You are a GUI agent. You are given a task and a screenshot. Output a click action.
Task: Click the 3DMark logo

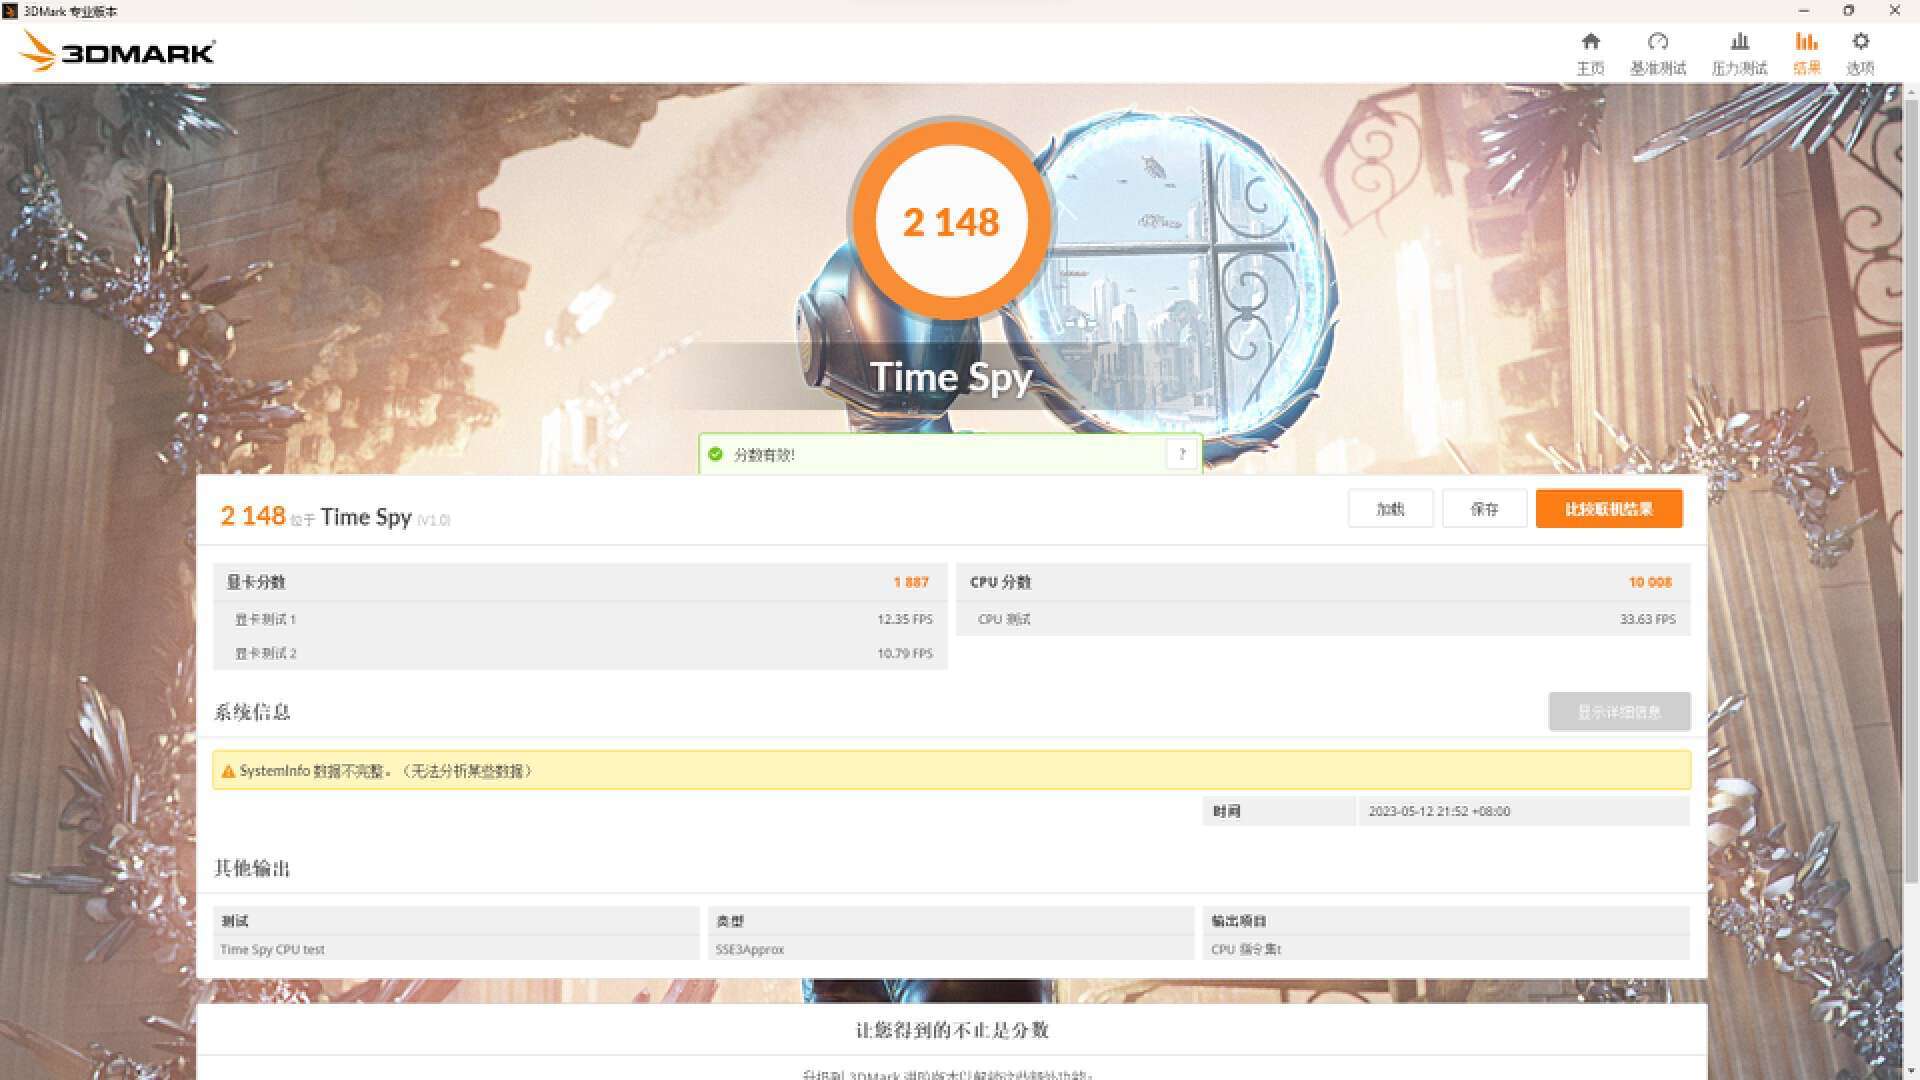(117, 51)
